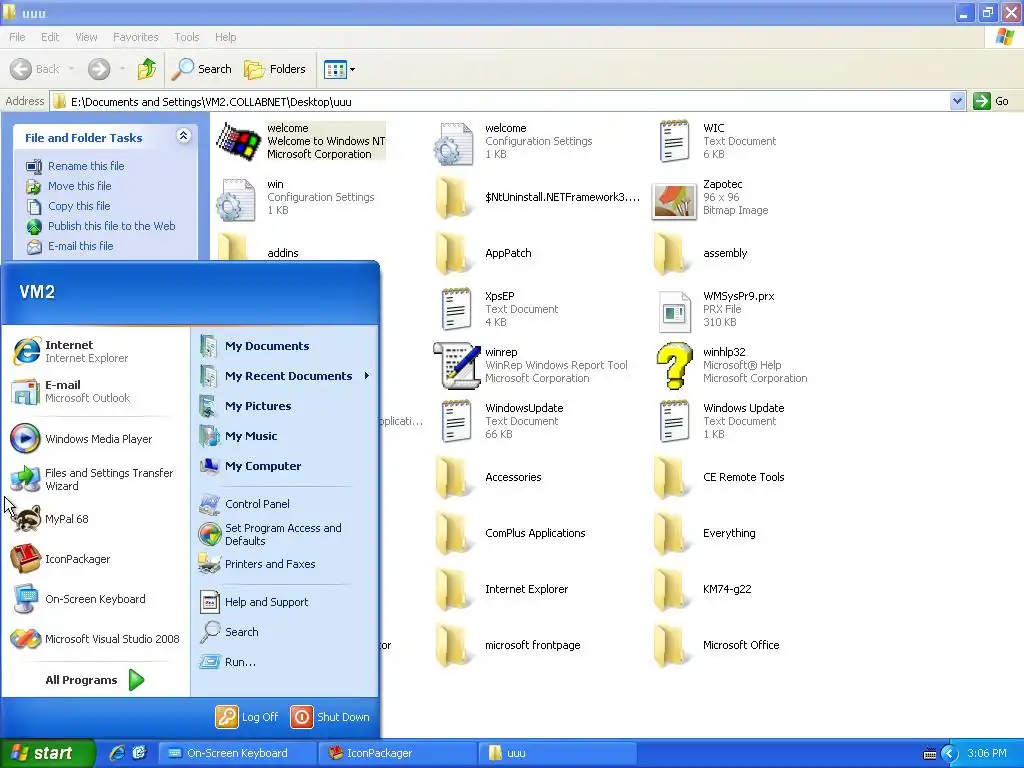Viewport: 1024px width, 768px height.
Task: Select the welcome Windows NT application file
Action: [301, 141]
